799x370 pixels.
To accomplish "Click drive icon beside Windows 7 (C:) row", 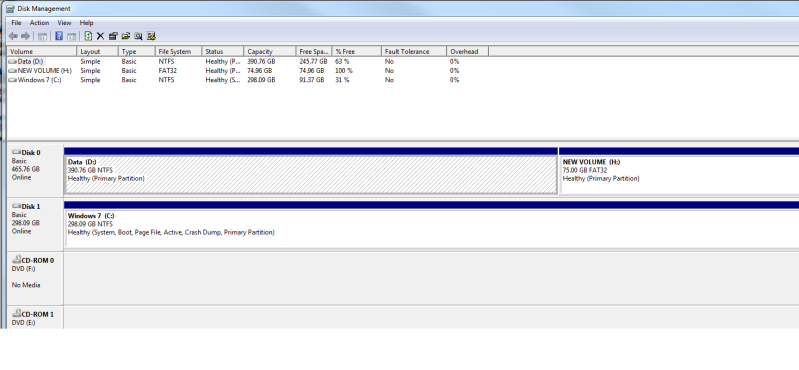I will pyautogui.click(x=12, y=80).
